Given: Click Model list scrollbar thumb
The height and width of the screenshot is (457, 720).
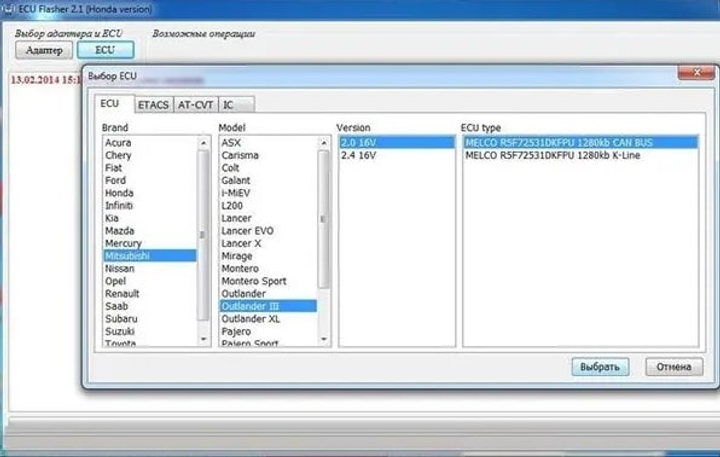Looking at the screenshot, I should 323,219.
